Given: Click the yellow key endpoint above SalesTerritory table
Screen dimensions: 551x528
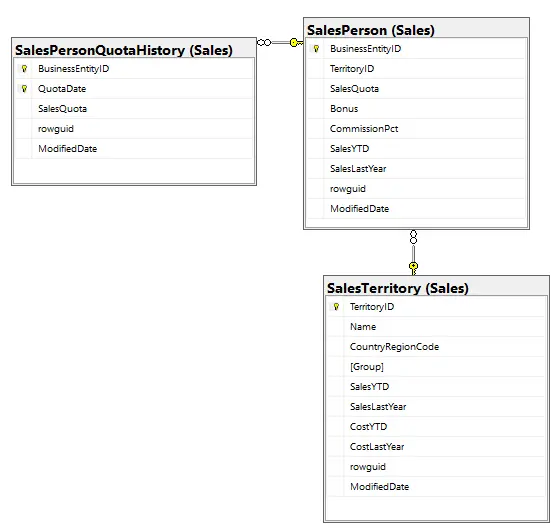Looking at the screenshot, I should click(414, 268).
